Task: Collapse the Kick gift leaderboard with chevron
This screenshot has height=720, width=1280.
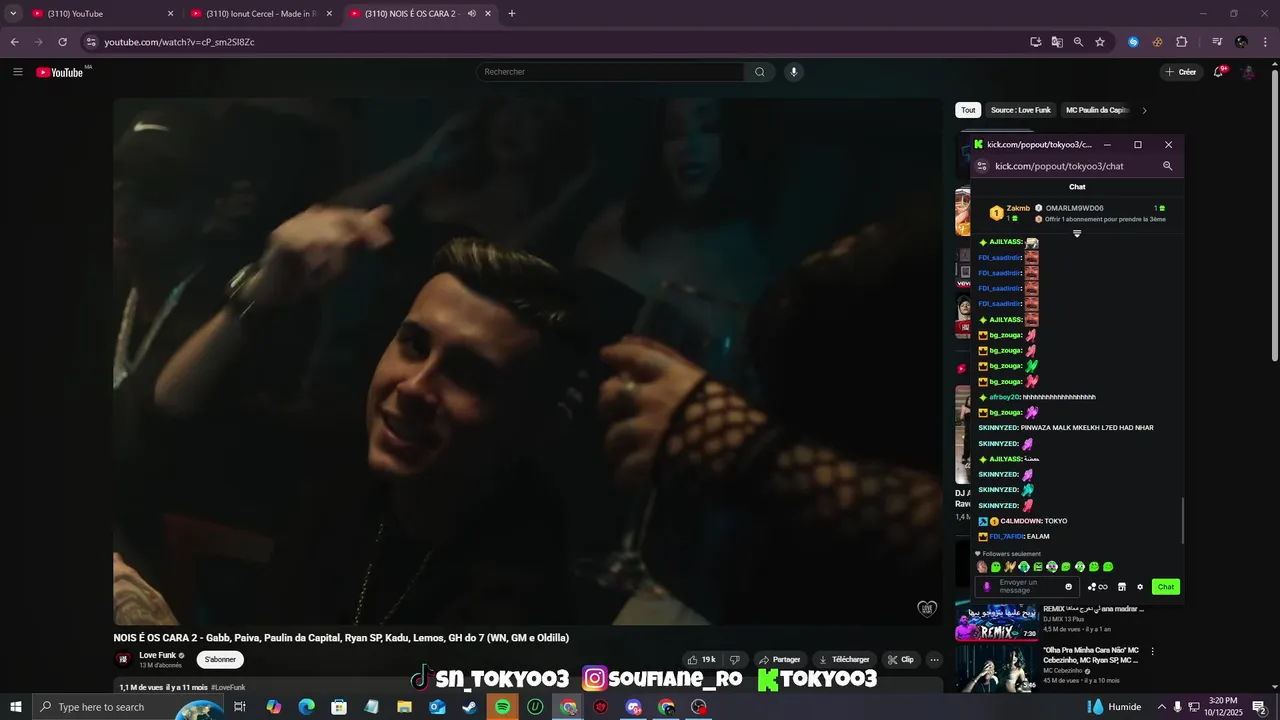Action: point(1077,234)
